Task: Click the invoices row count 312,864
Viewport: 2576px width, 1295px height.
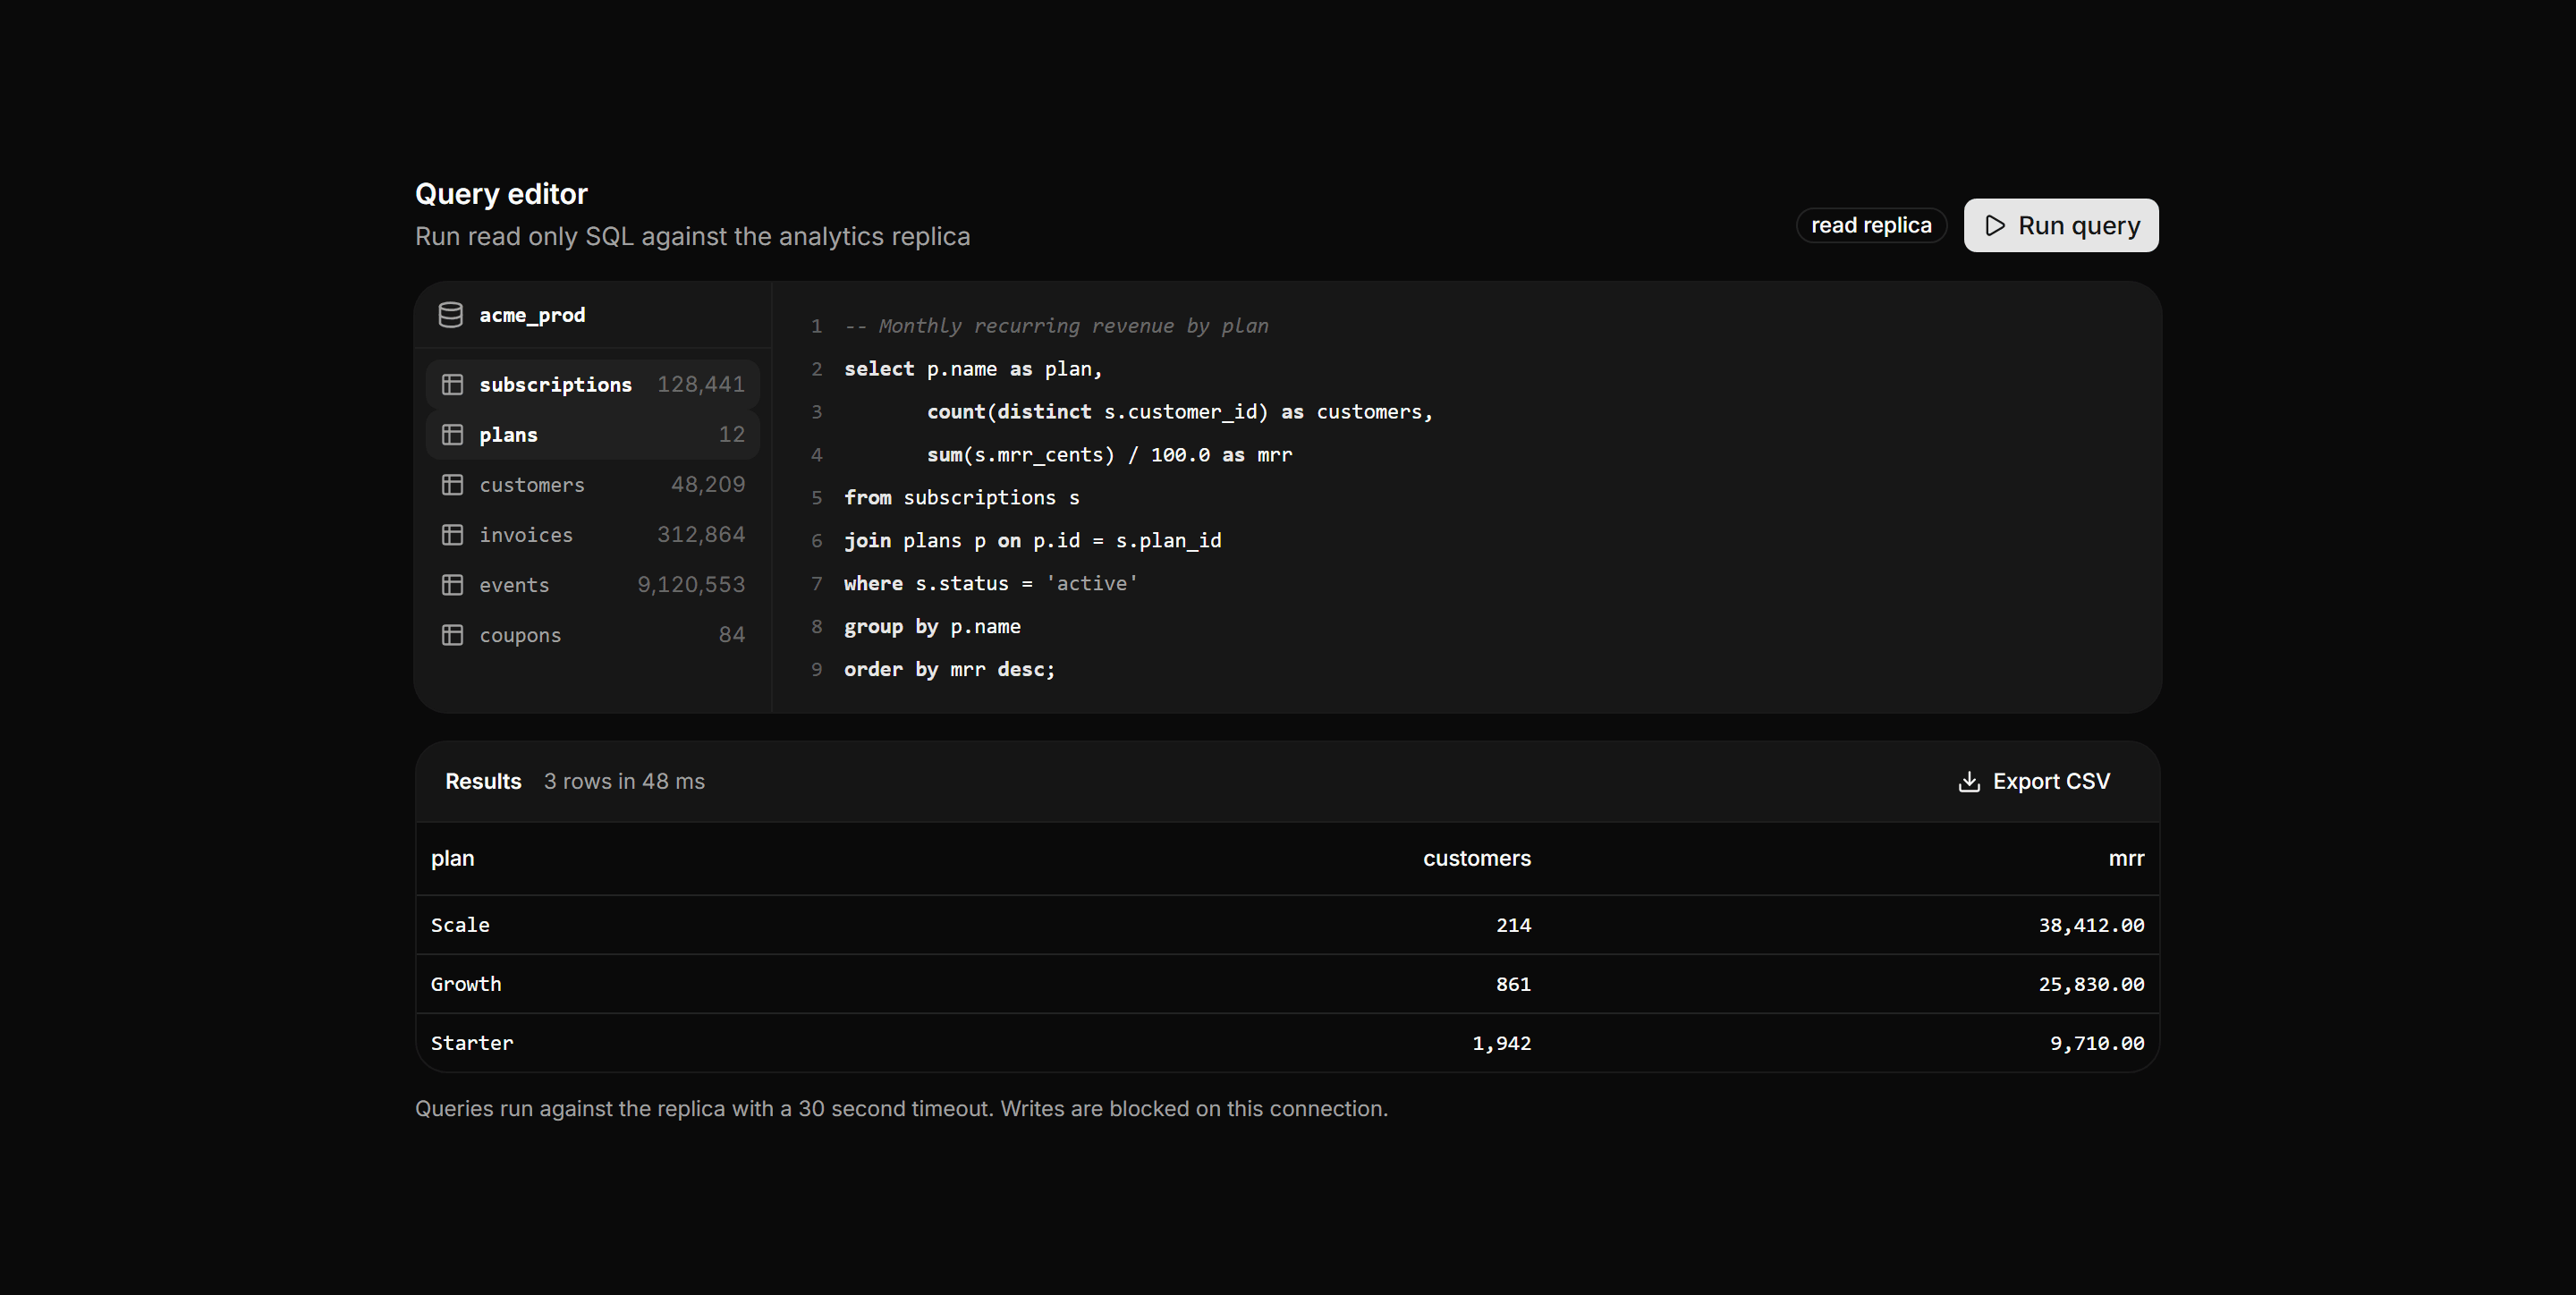Action: 700,534
